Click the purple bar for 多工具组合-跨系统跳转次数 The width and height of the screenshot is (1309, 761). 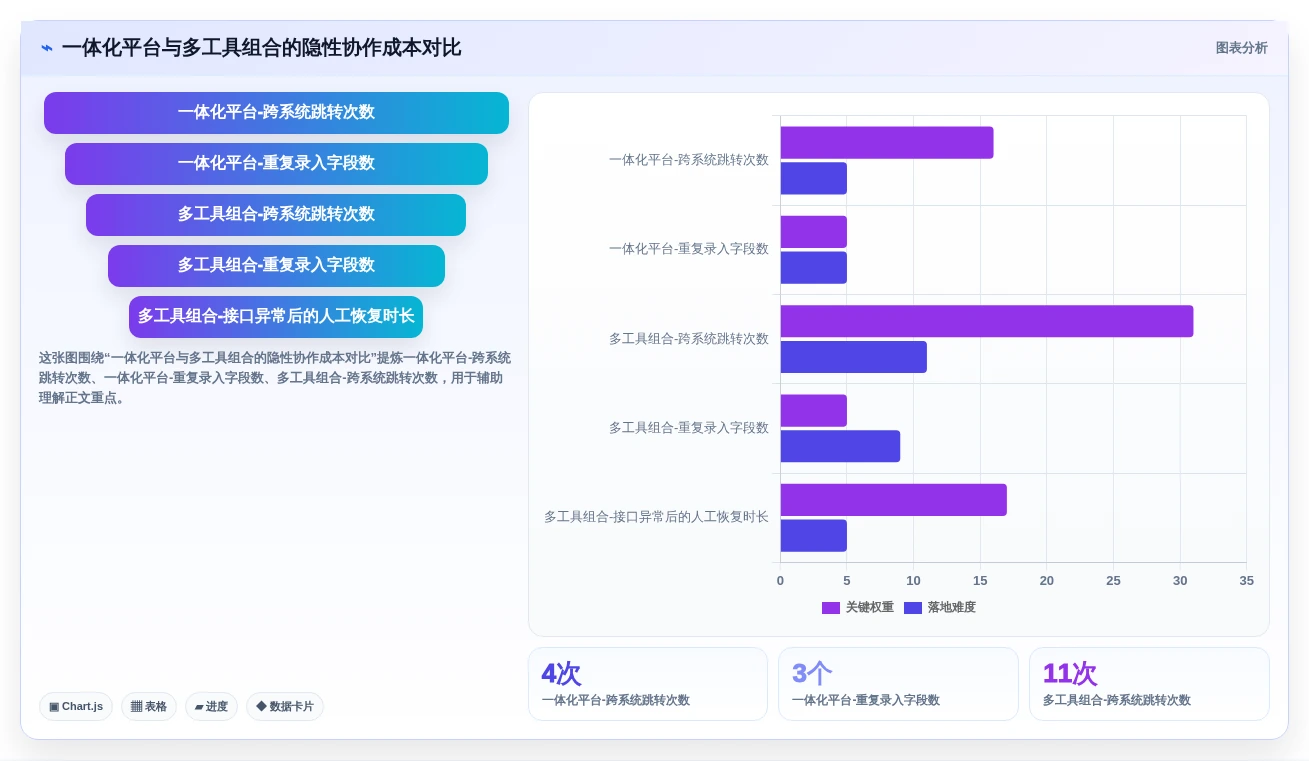pyautogui.click(x=987, y=321)
